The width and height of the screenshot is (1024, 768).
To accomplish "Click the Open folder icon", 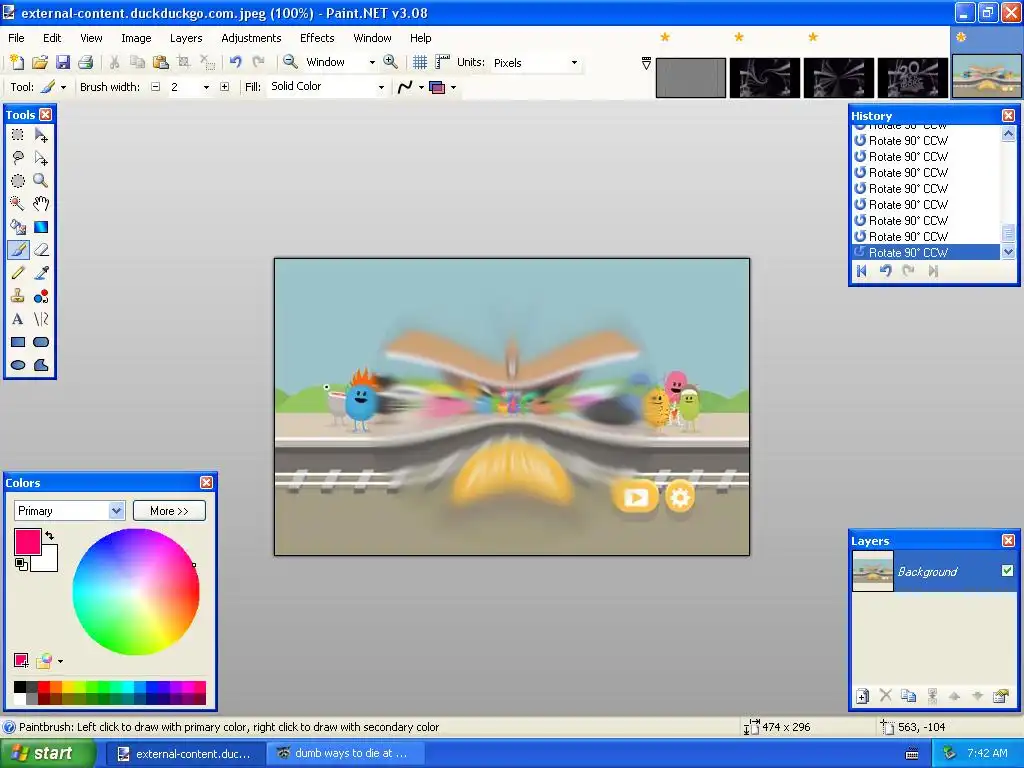I will pos(40,62).
